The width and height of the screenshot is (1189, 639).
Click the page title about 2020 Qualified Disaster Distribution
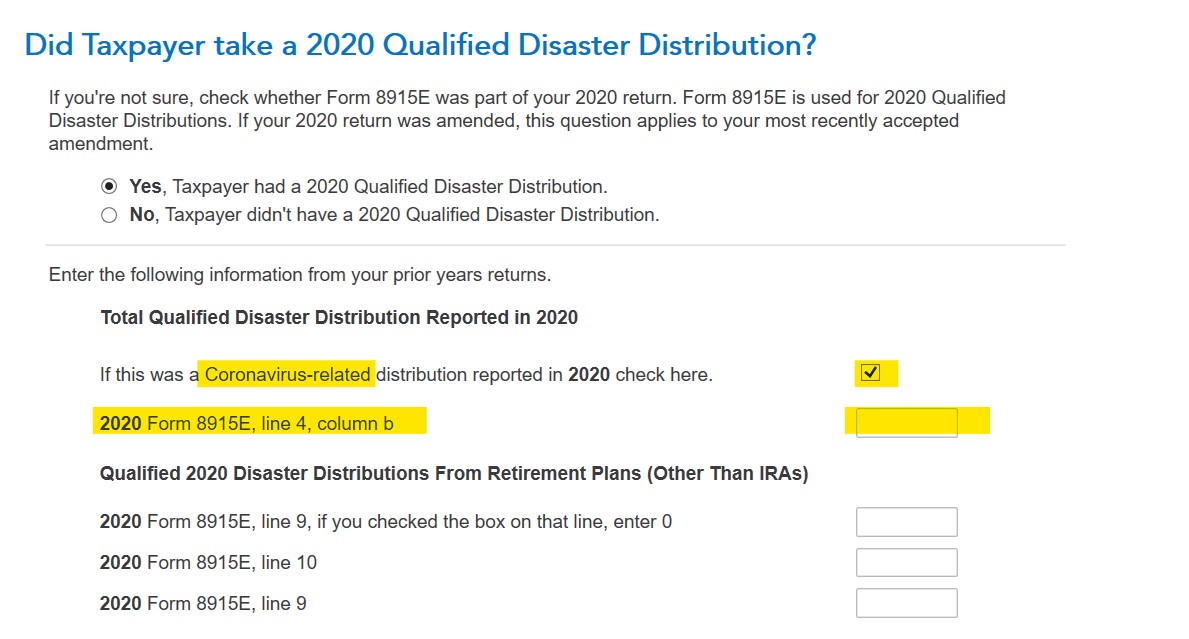pos(421,45)
